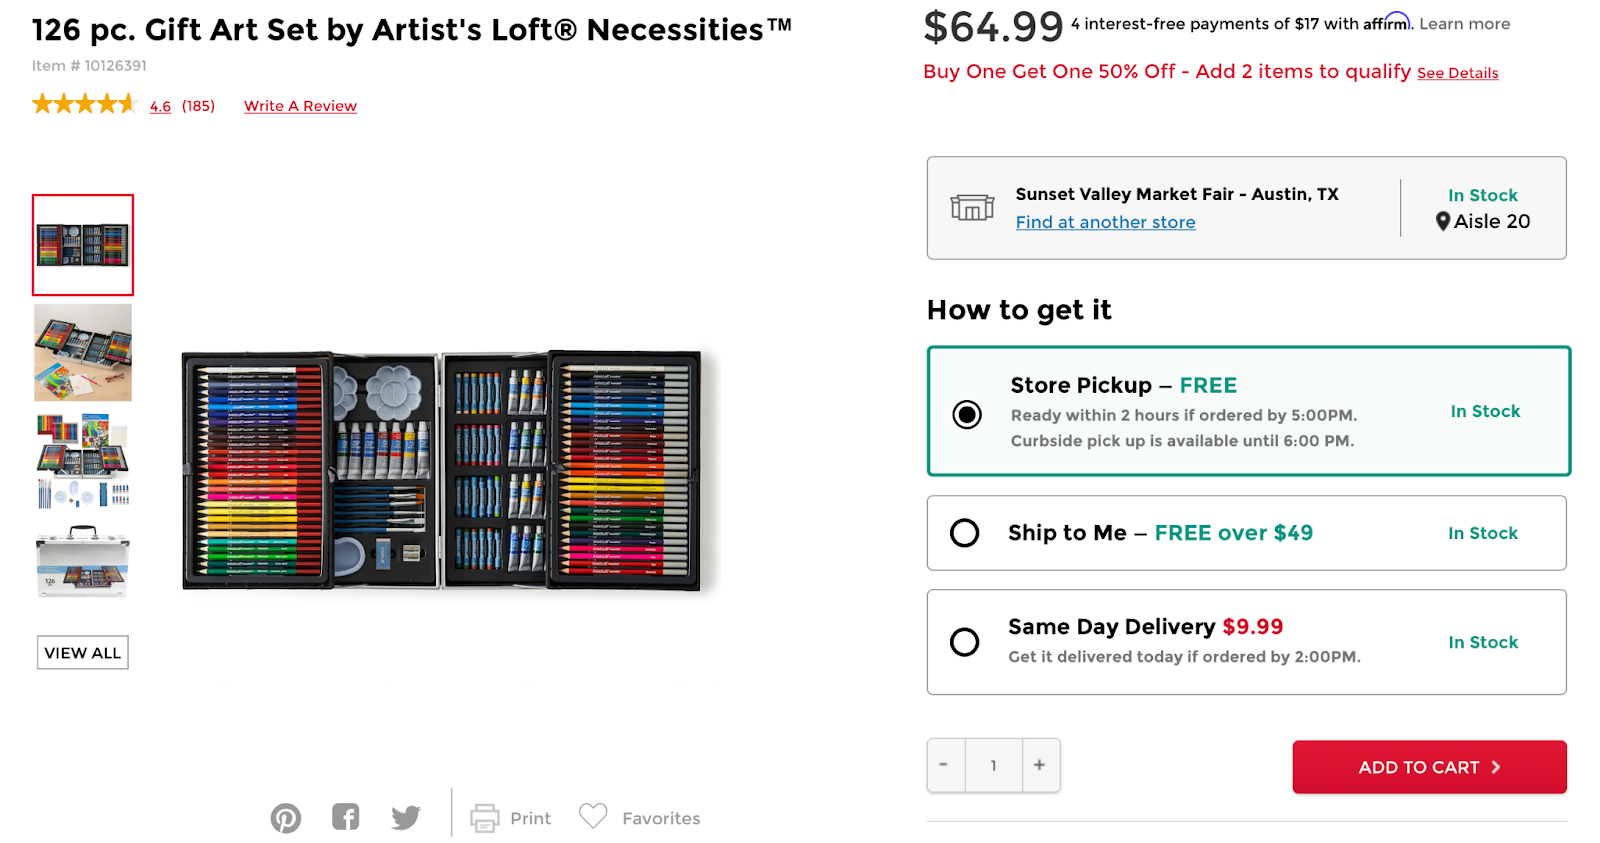Add to Favorites heart icon
Viewport: 1600px width, 843px height.
pos(593,817)
